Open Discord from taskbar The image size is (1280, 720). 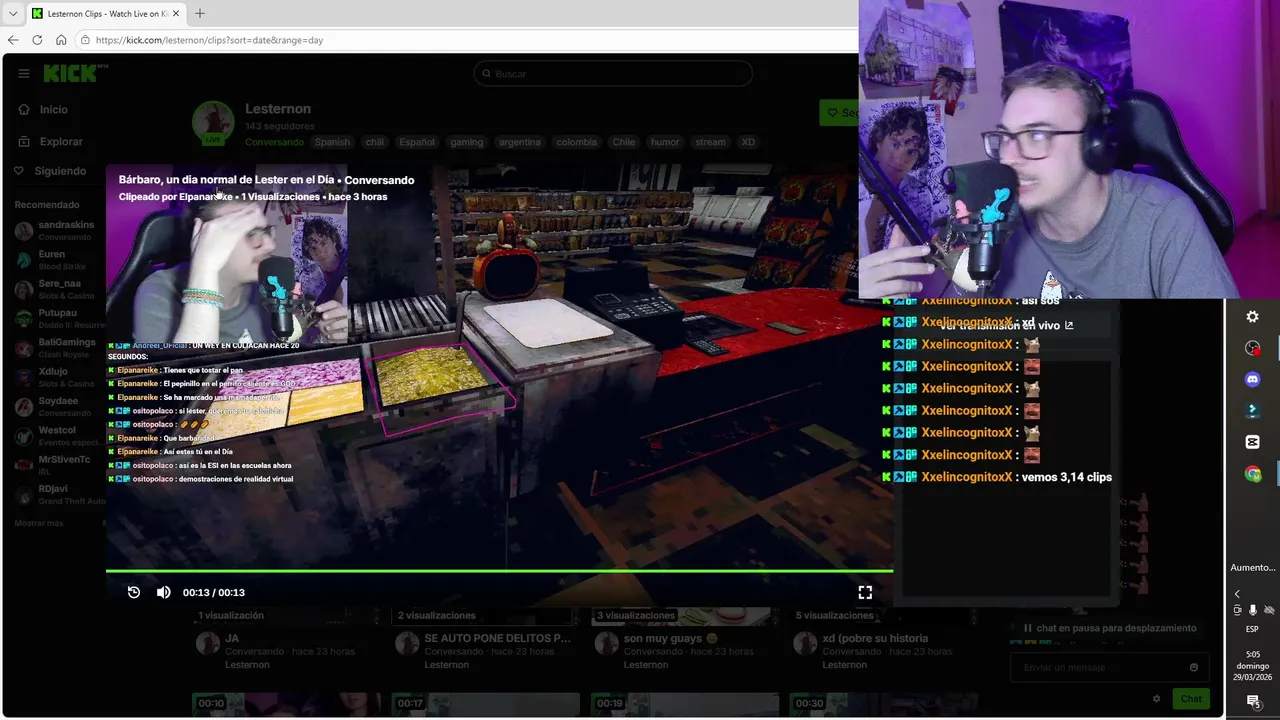tap(1252, 379)
